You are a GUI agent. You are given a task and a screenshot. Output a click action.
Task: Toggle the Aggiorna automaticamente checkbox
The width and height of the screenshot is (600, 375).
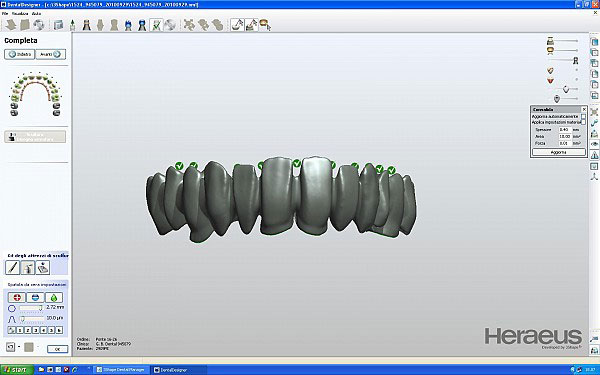pyautogui.click(x=583, y=116)
